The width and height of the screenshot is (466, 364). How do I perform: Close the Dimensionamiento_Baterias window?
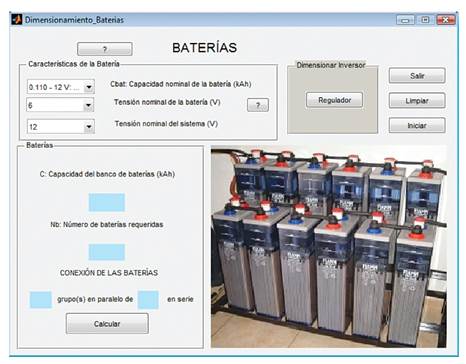(x=446, y=20)
